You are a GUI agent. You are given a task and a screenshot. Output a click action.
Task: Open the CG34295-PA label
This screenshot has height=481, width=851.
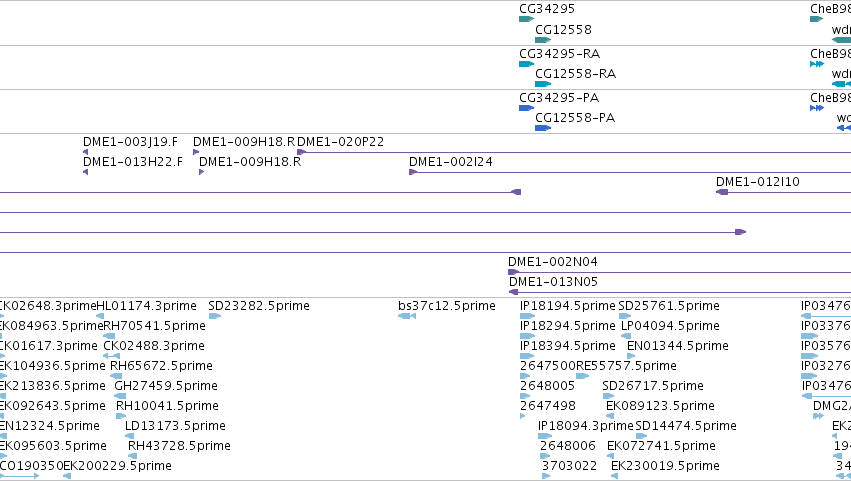tap(559, 98)
